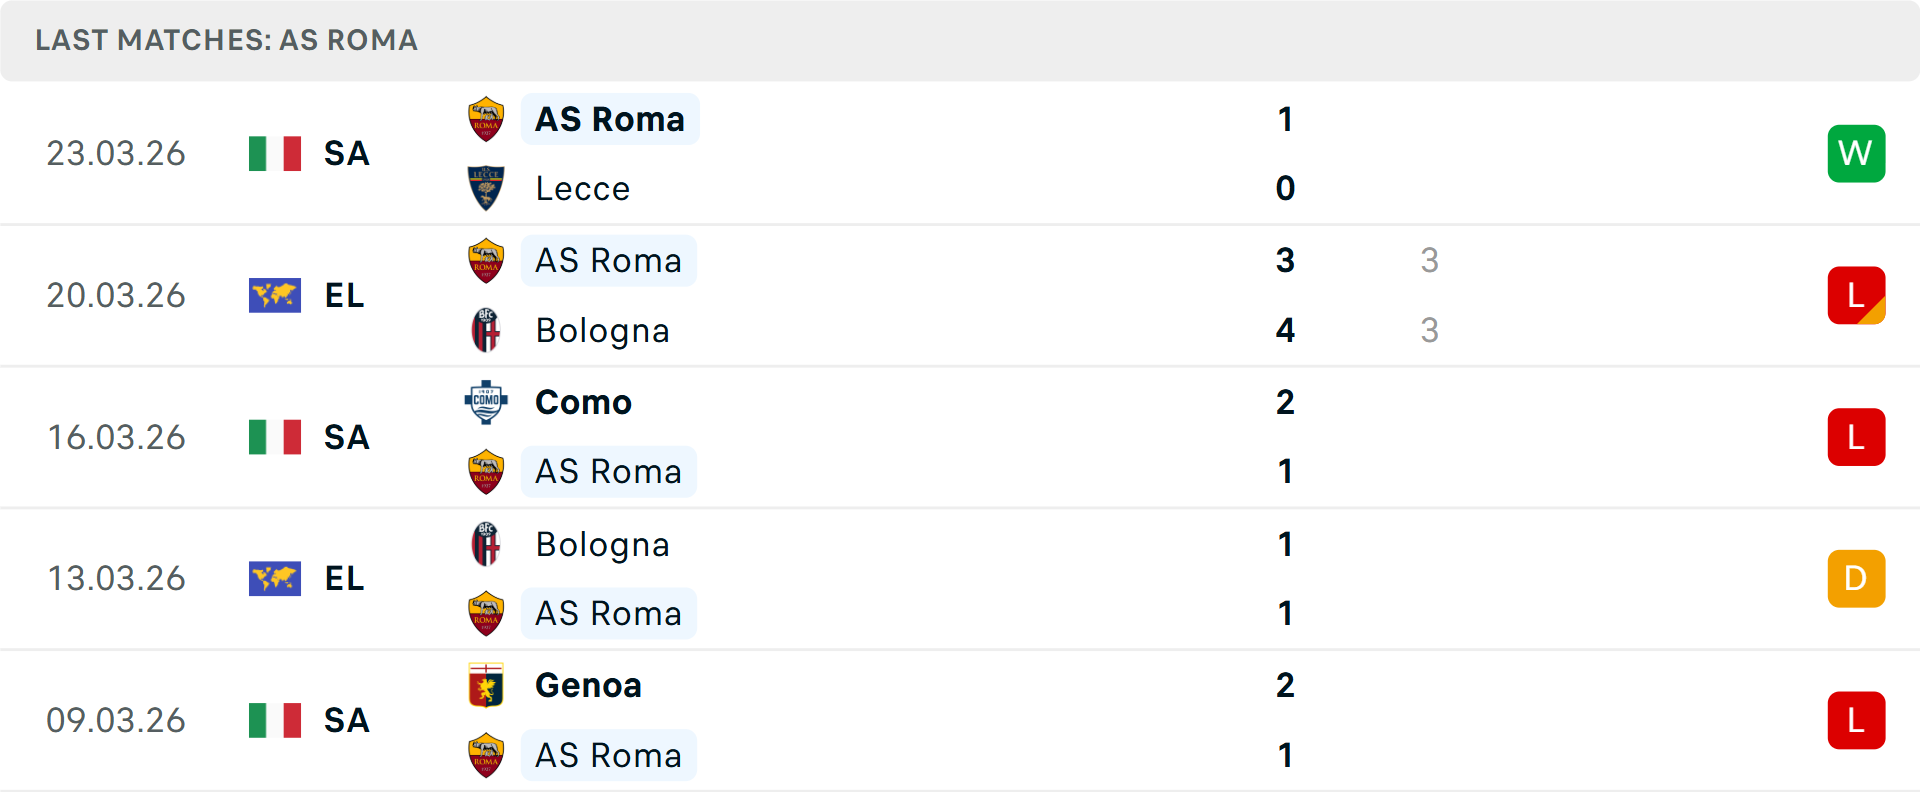This screenshot has height=792, width=1920.
Task: Click the SA league abbreviation
Action: click(x=346, y=153)
